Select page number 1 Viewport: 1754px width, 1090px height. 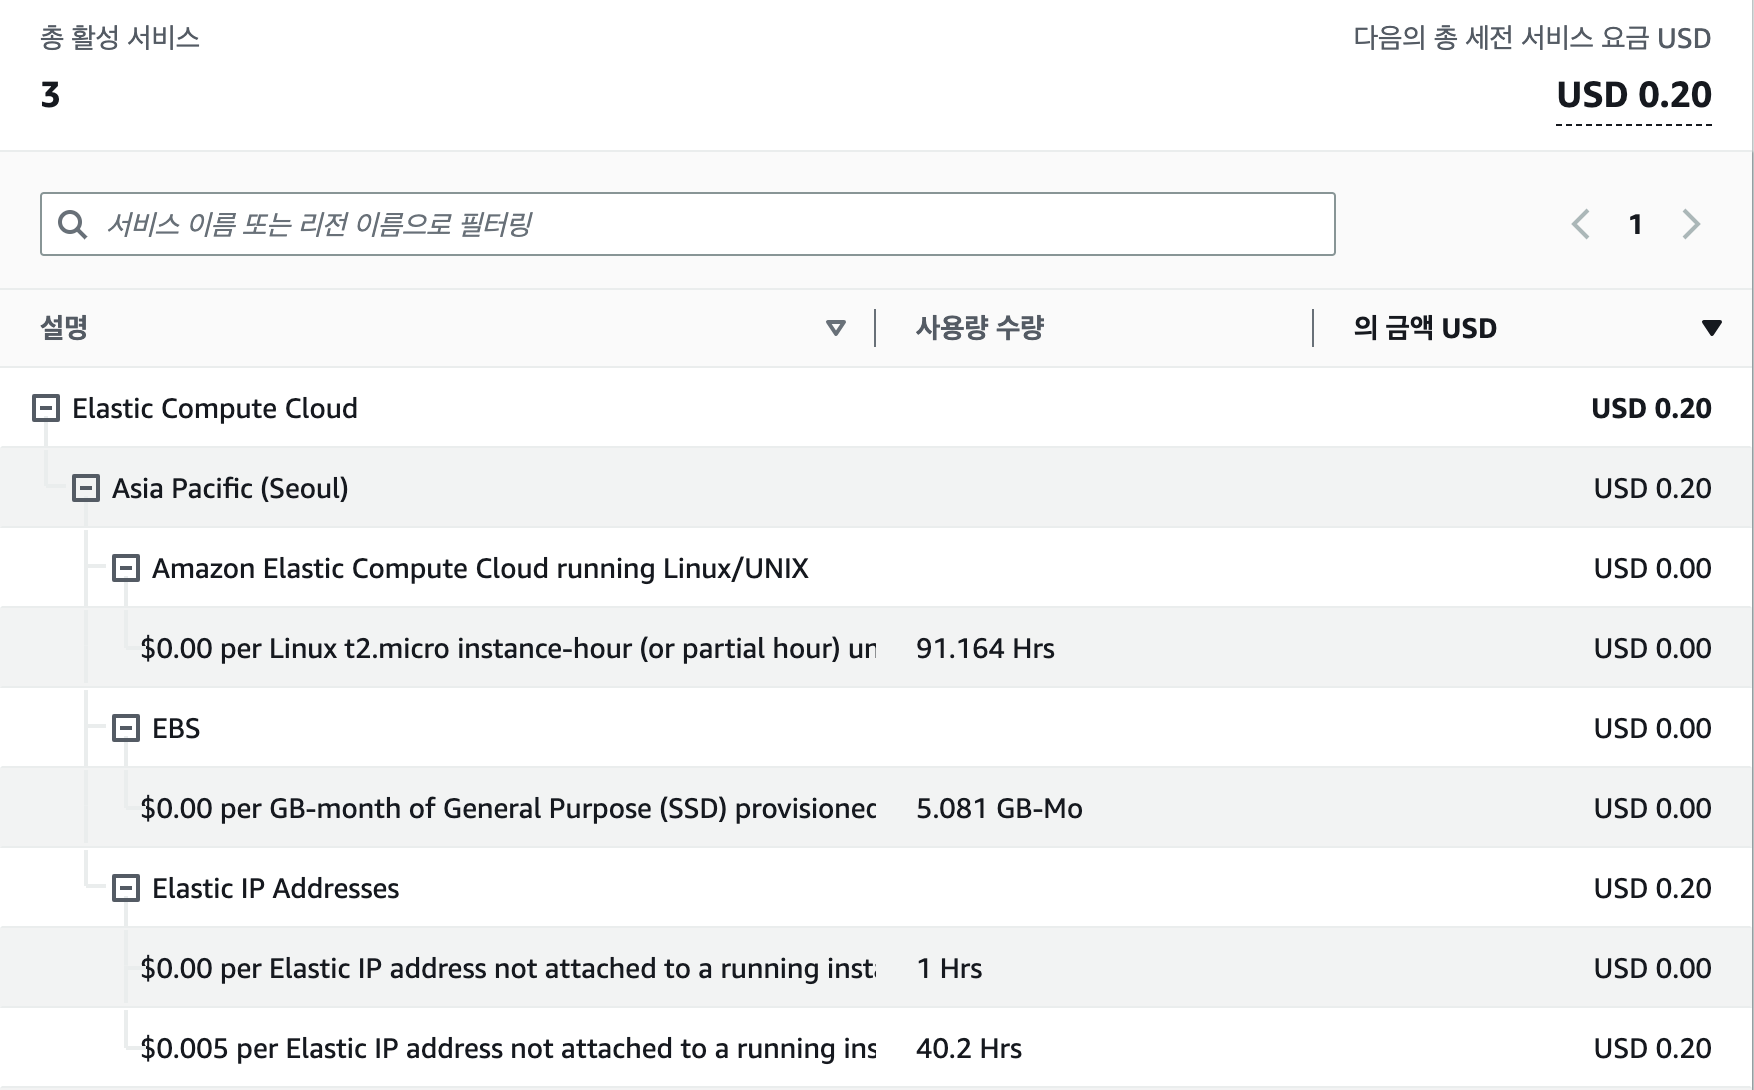click(x=1636, y=224)
